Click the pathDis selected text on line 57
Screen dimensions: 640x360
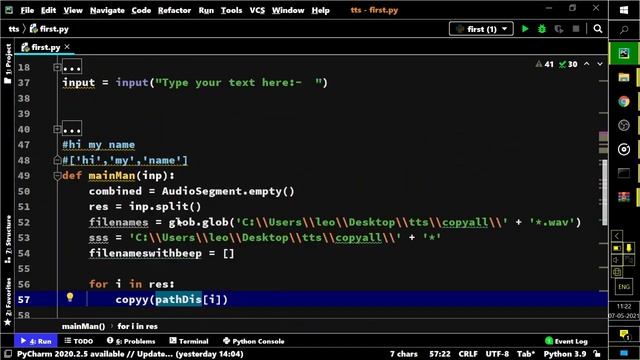pyautogui.click(x=178, y=299)
